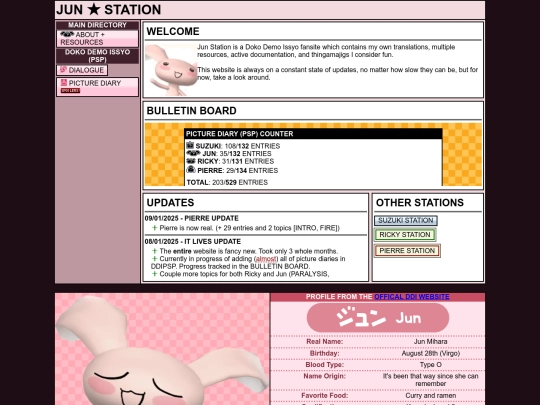Image resolution: width=540 pixels, height=405 pixels.
Task: Click the Favorite Food value 'Curry and ramen'
Action: coord(430,395)
